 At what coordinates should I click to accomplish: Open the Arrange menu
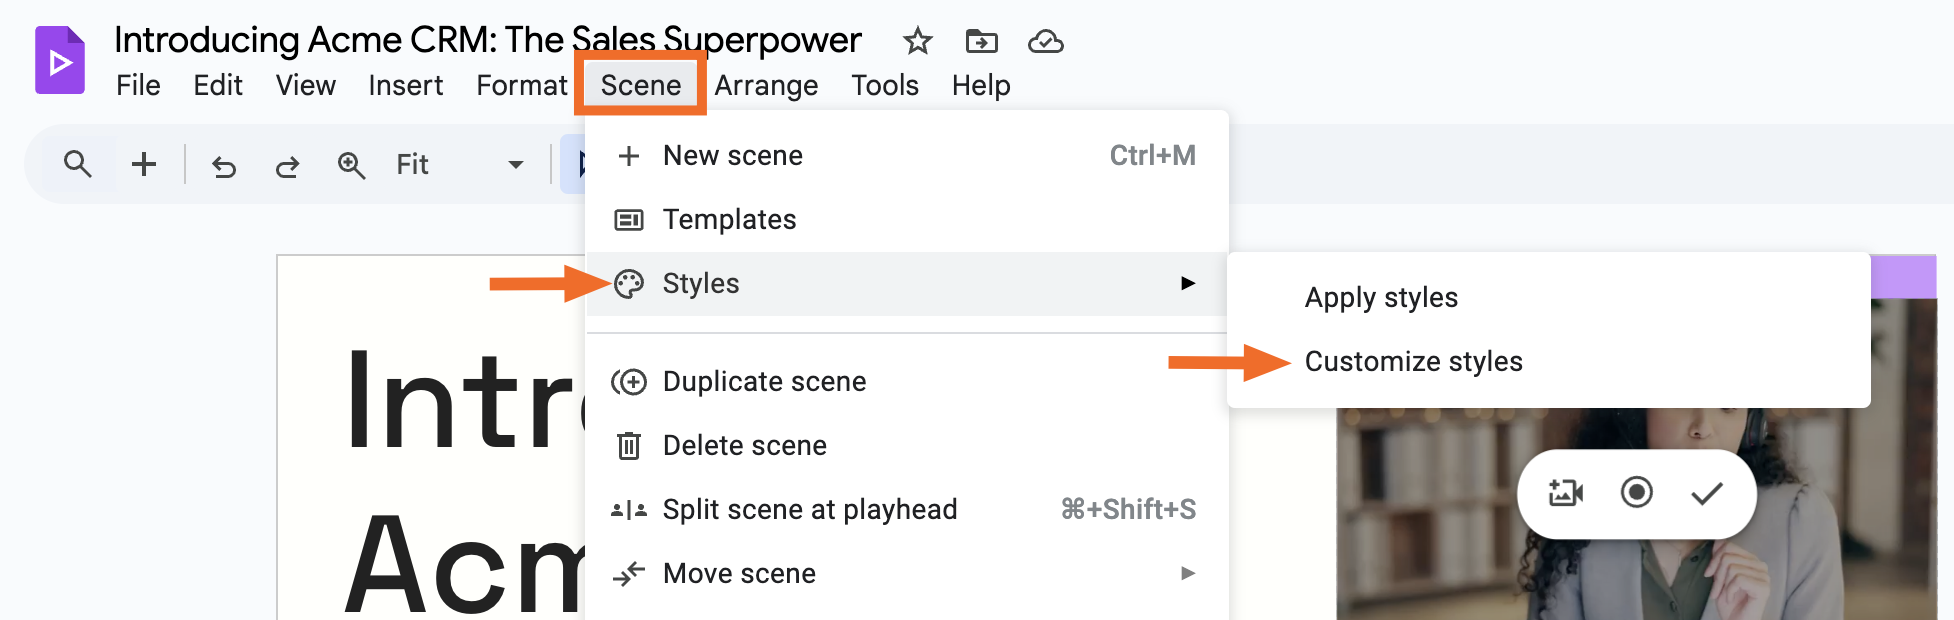coord(766,86)
